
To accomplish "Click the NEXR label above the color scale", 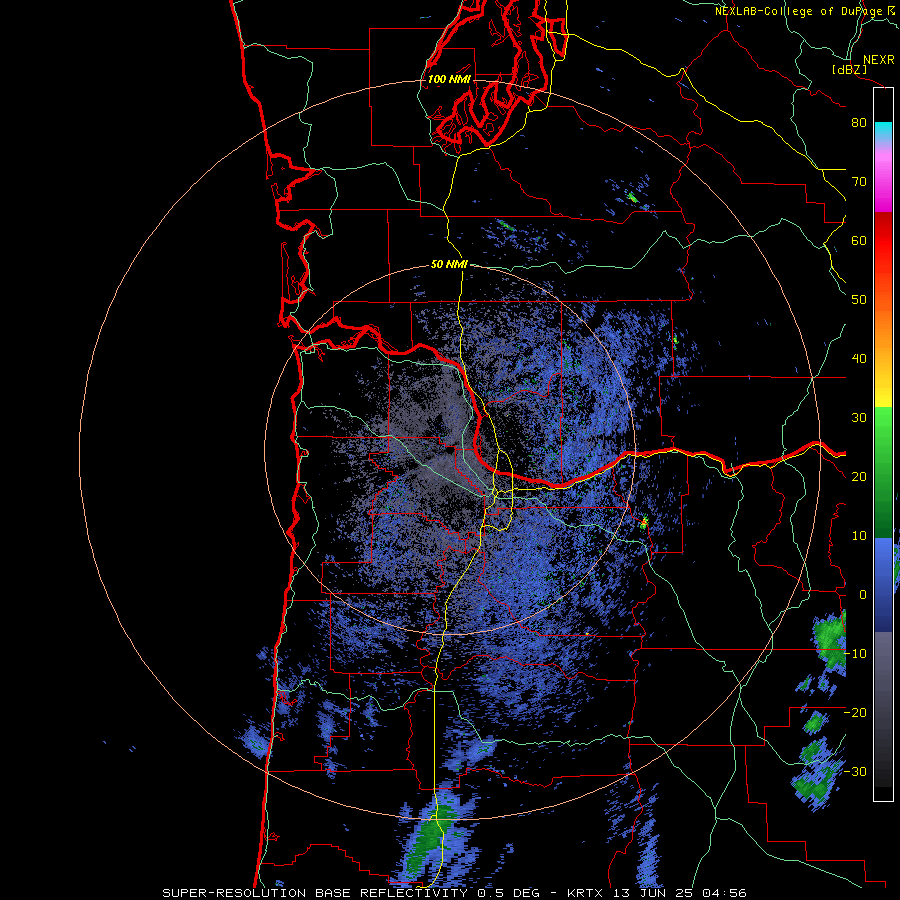I will (x=878, y=60).
